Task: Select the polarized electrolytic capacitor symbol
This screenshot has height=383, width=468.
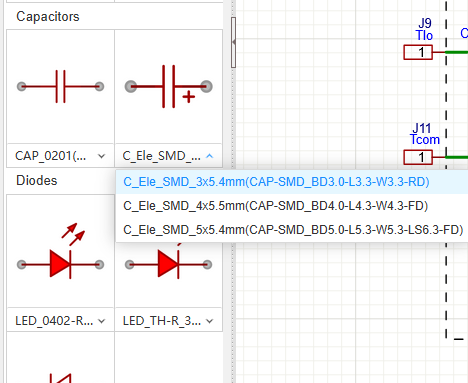Action: click(169, 87)
